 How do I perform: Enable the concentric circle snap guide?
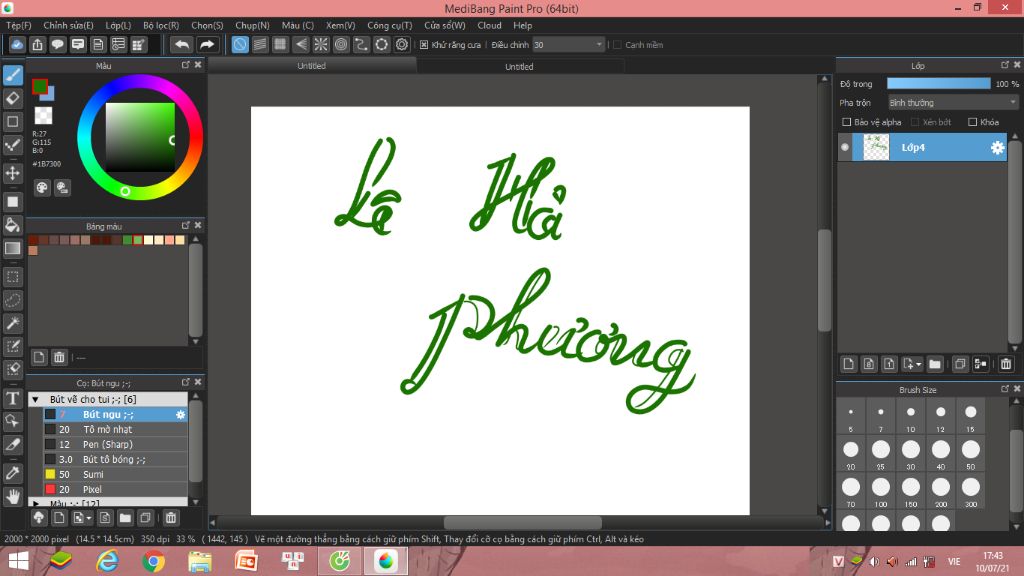341,44
